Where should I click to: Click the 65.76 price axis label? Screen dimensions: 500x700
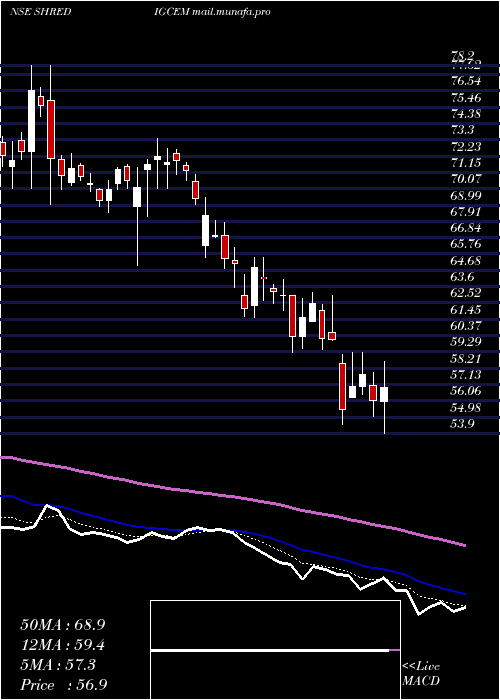click(466, 244)
